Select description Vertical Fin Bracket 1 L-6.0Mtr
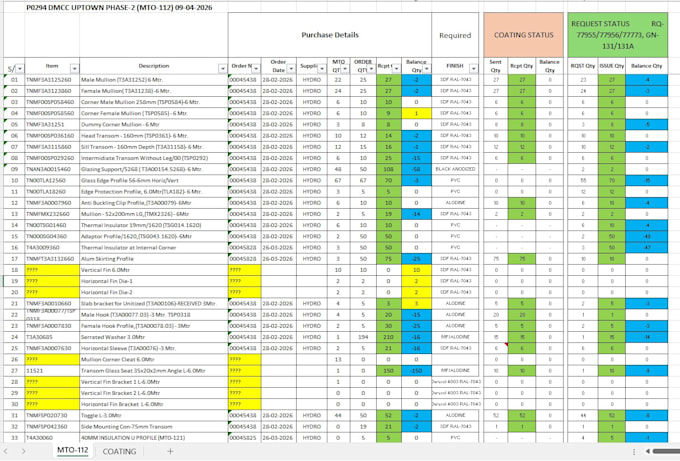 [154, 382]
